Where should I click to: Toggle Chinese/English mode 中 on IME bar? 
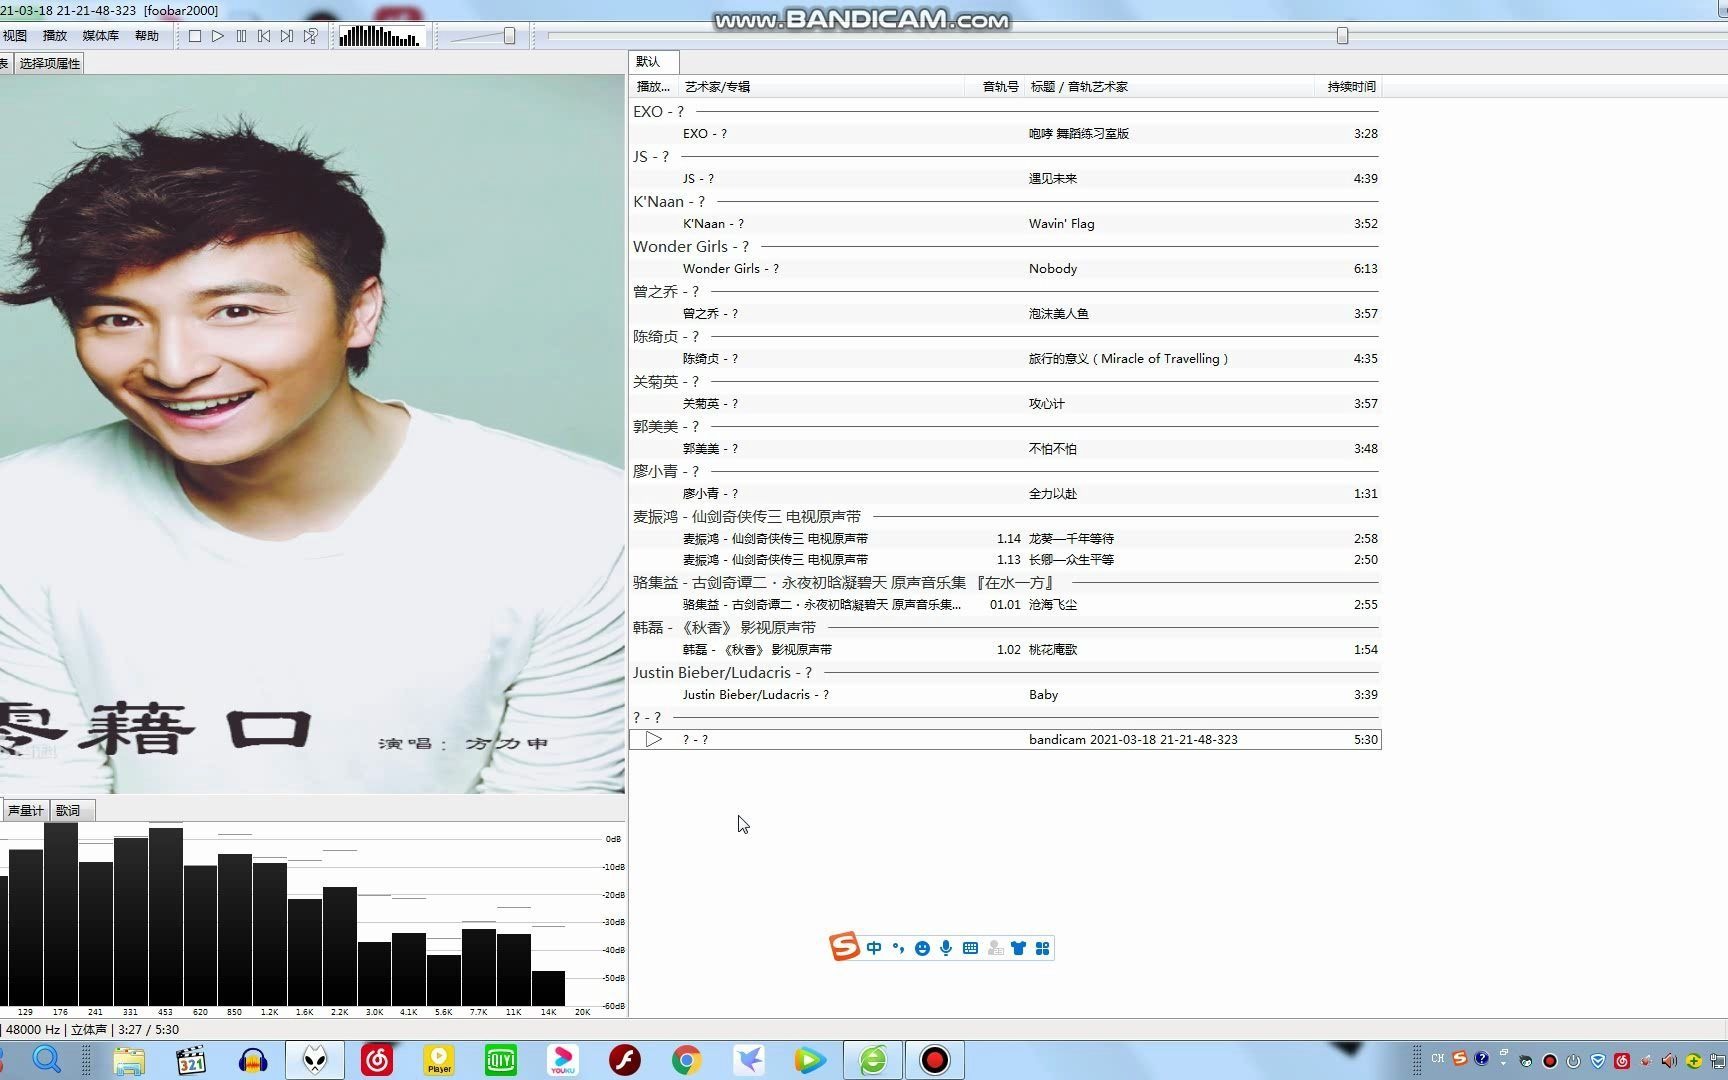pyautogui.click(x=874, y=948)
